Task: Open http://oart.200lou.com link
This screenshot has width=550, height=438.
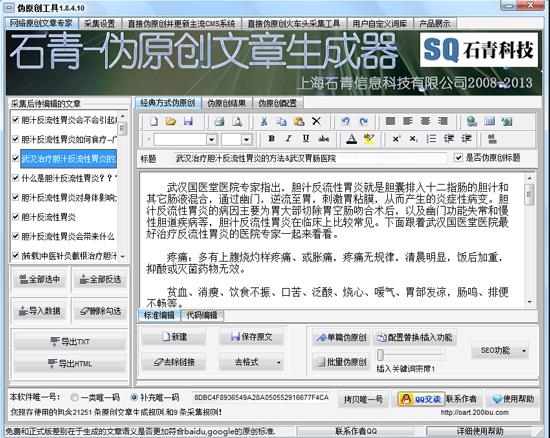Action: [475, 412]
